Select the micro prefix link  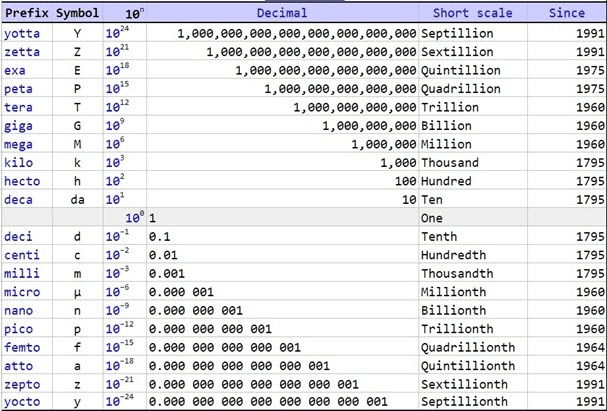[22, 292]
